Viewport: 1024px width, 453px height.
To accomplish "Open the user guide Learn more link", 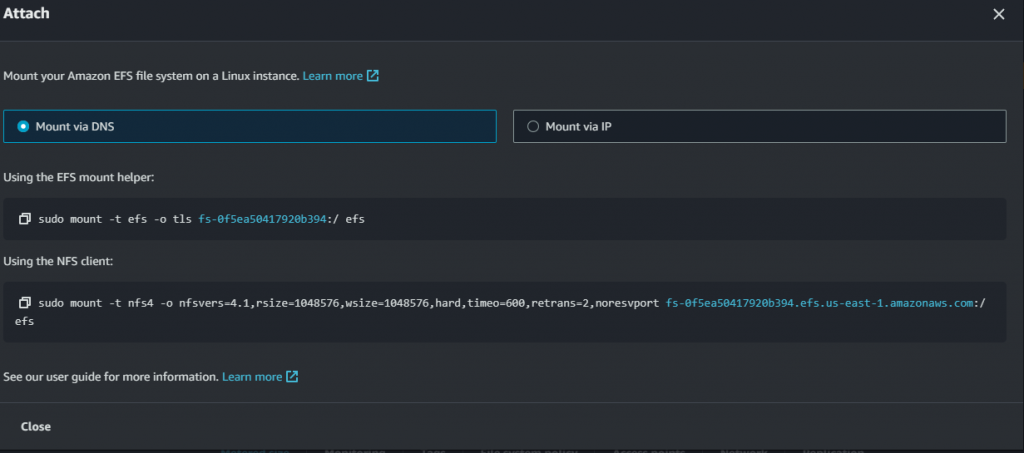I will (x=252, y=377).
